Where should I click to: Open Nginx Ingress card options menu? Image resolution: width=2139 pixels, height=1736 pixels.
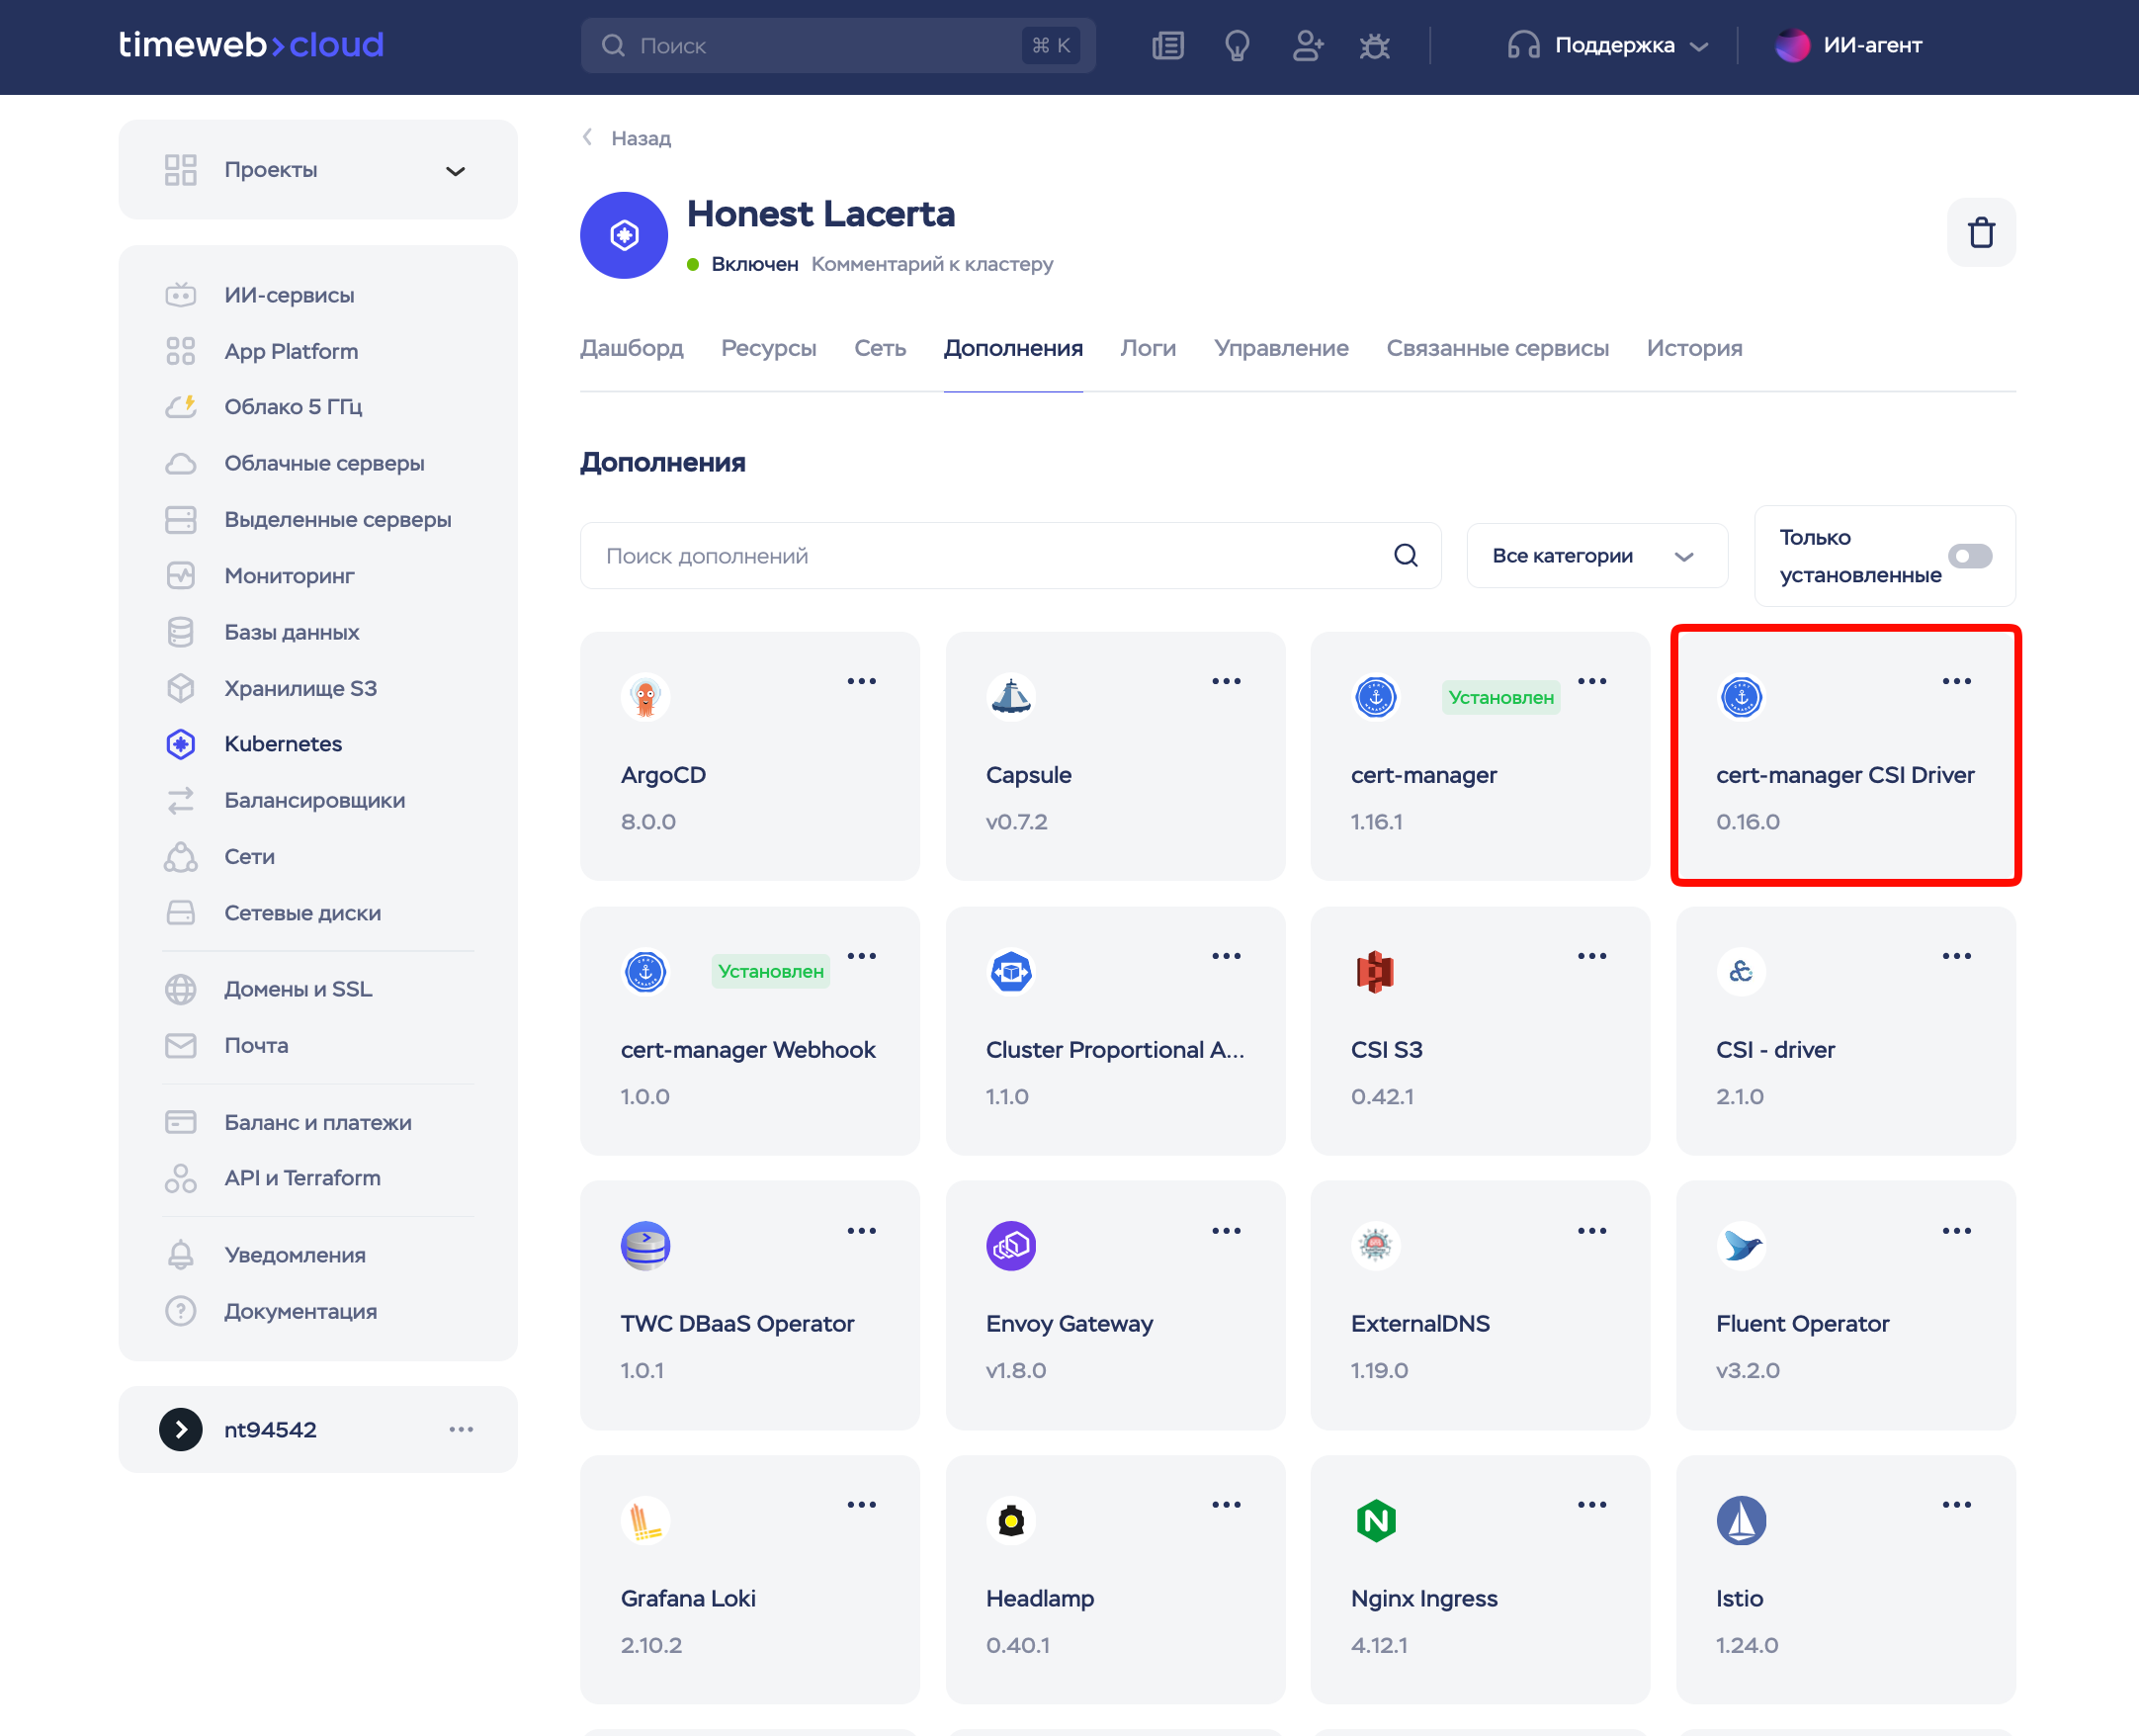[x=1592, y=1504]
